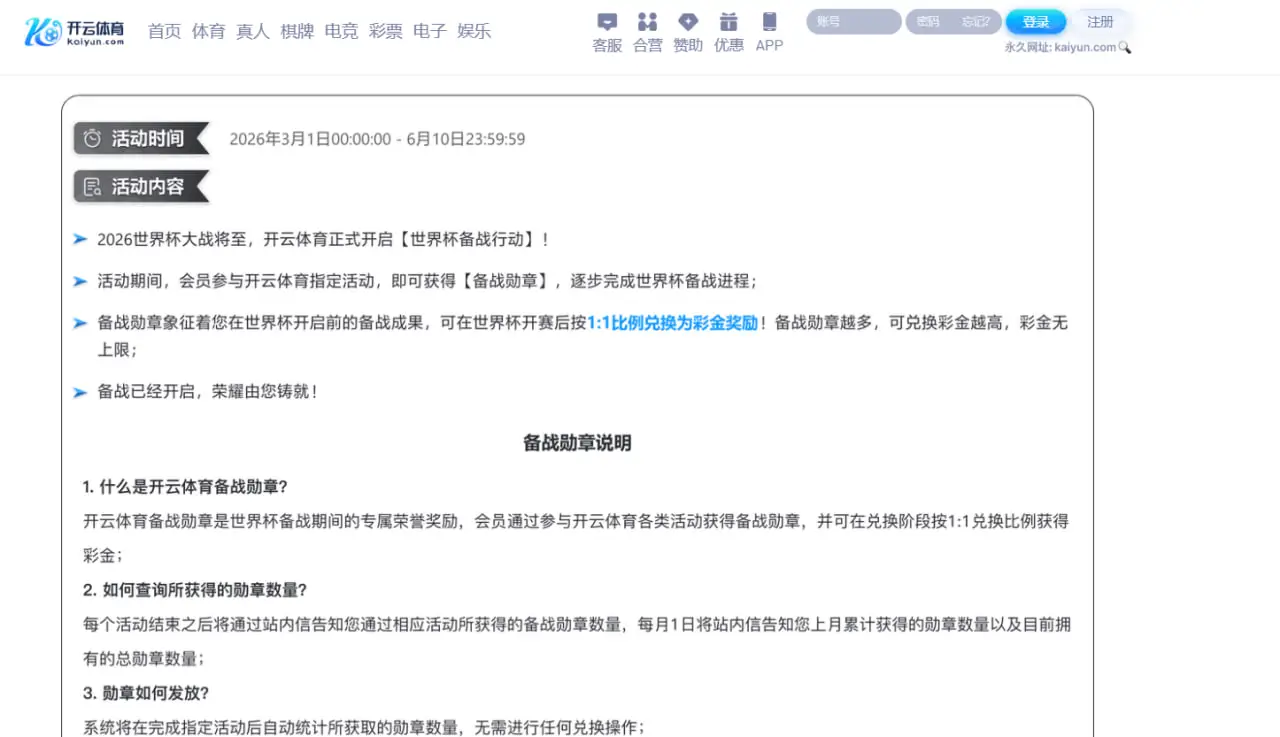Click the line 备战已经开启，荣耀由您铸就!
1280x737 pixels.
208,392
